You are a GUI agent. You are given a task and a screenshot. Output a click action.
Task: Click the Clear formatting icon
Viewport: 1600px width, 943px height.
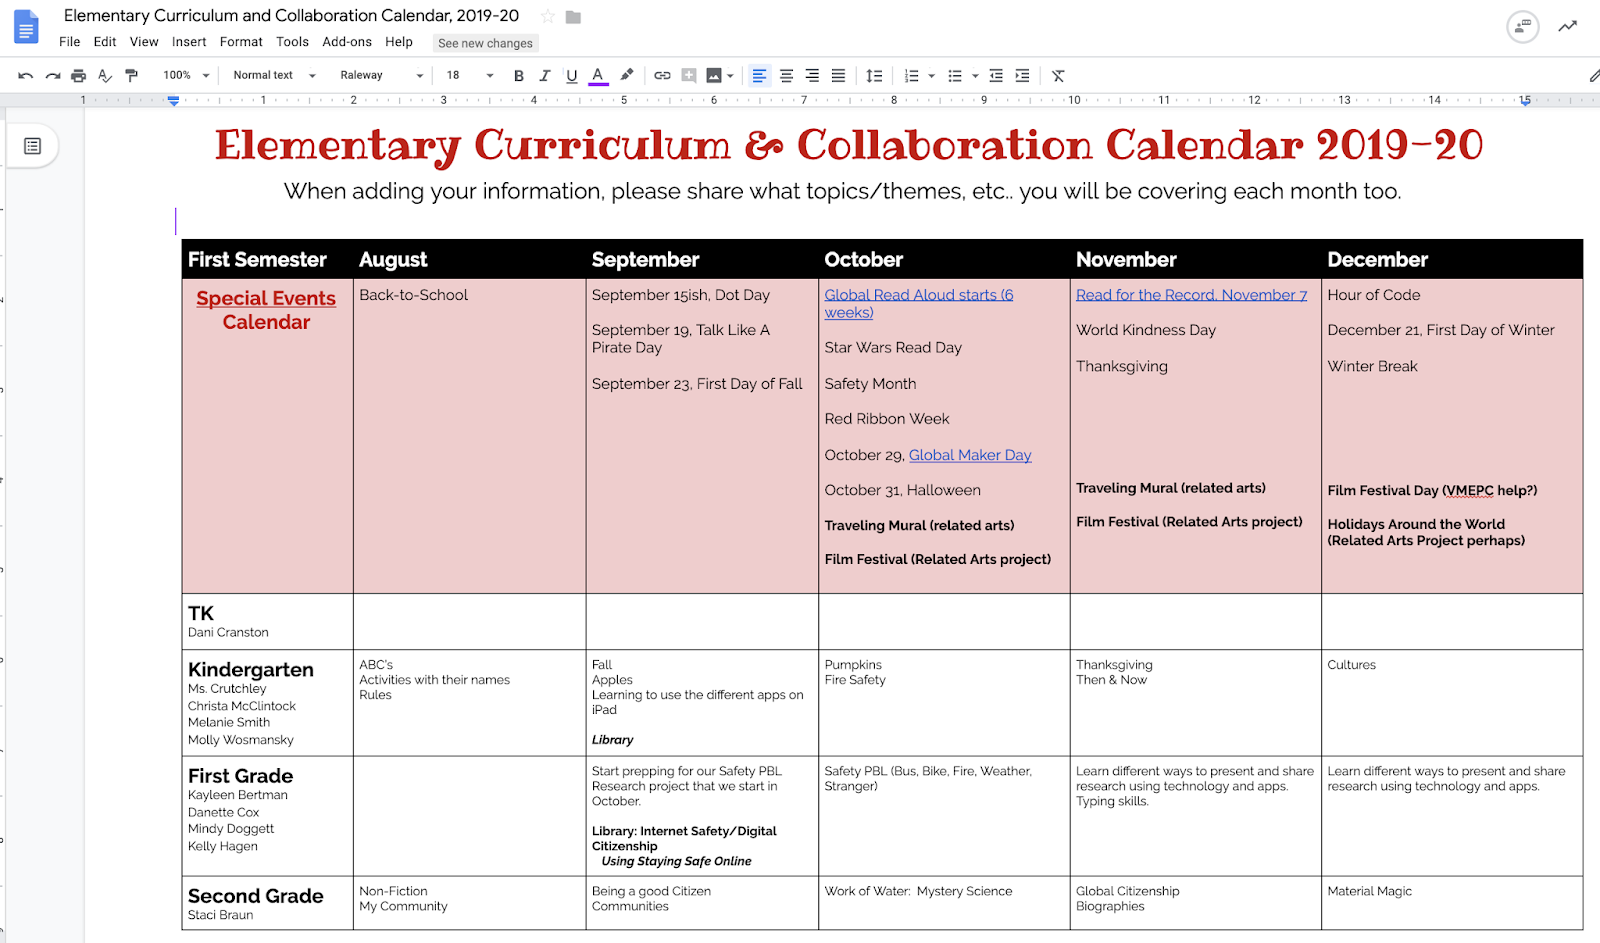coord(1058,75)
